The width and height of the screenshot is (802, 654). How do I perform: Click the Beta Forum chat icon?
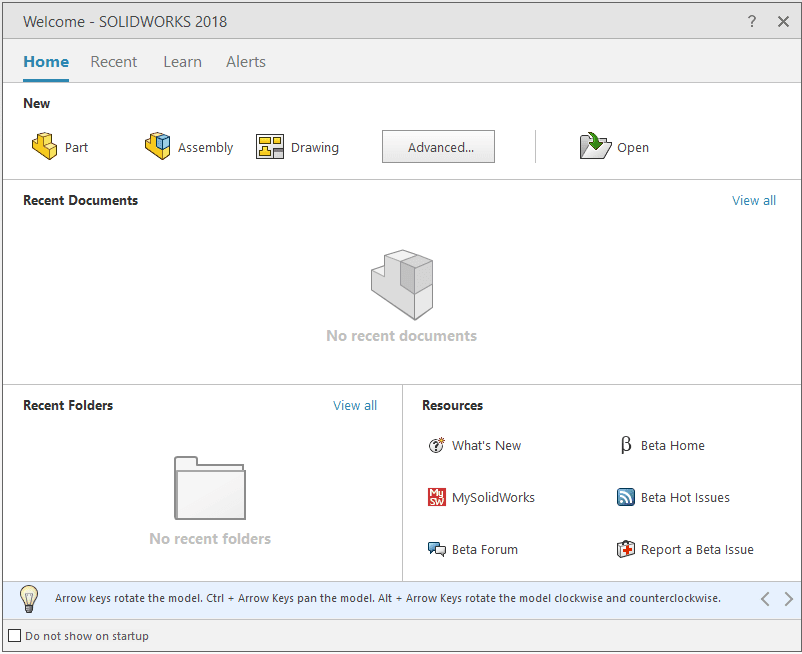436,549
